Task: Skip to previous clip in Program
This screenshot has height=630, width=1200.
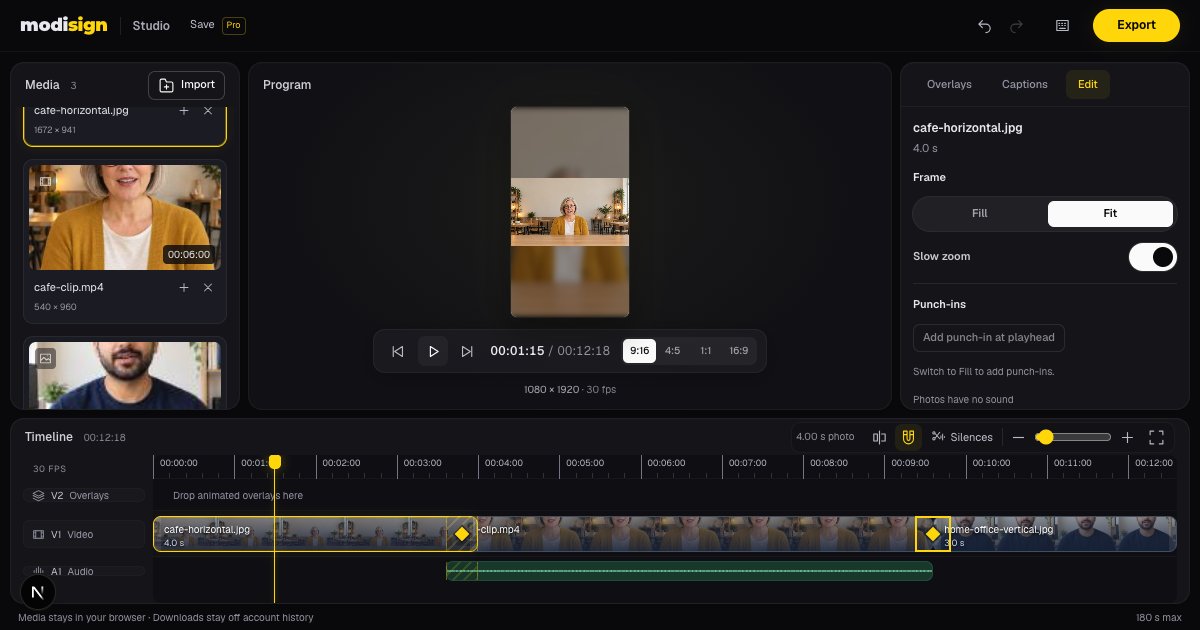Action: (397, 351)
